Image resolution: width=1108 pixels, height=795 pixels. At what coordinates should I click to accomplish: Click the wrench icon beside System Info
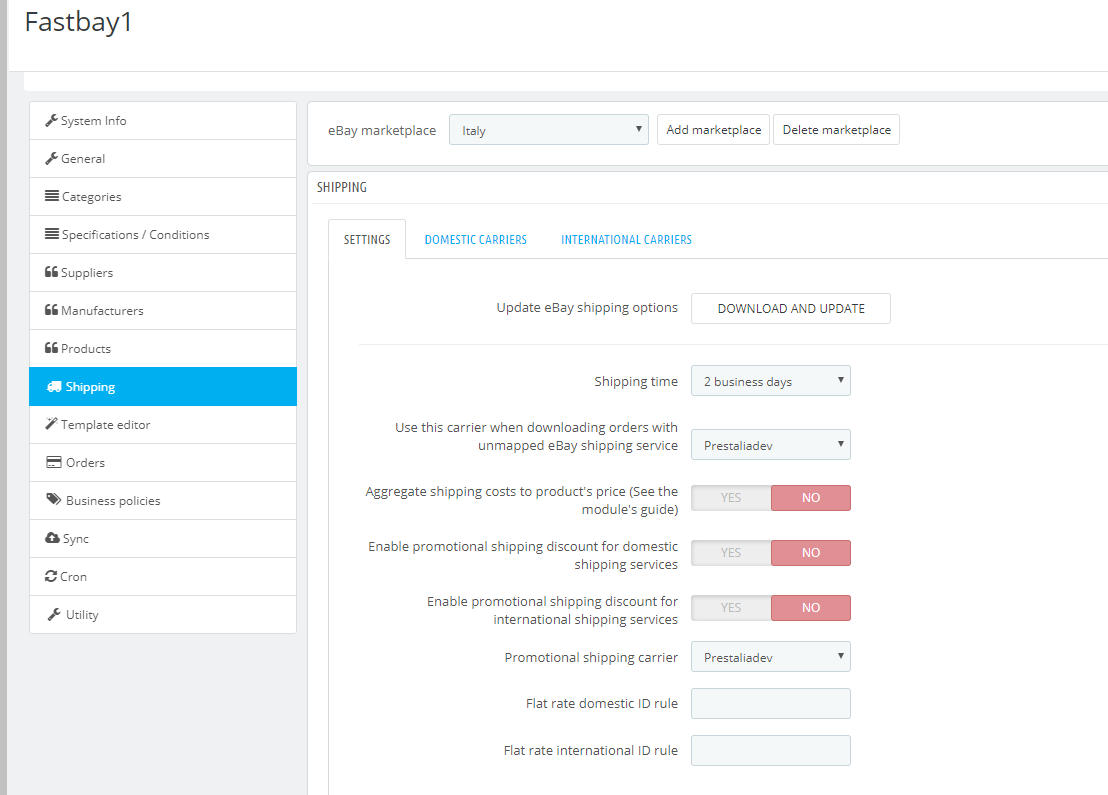(51, 121)
